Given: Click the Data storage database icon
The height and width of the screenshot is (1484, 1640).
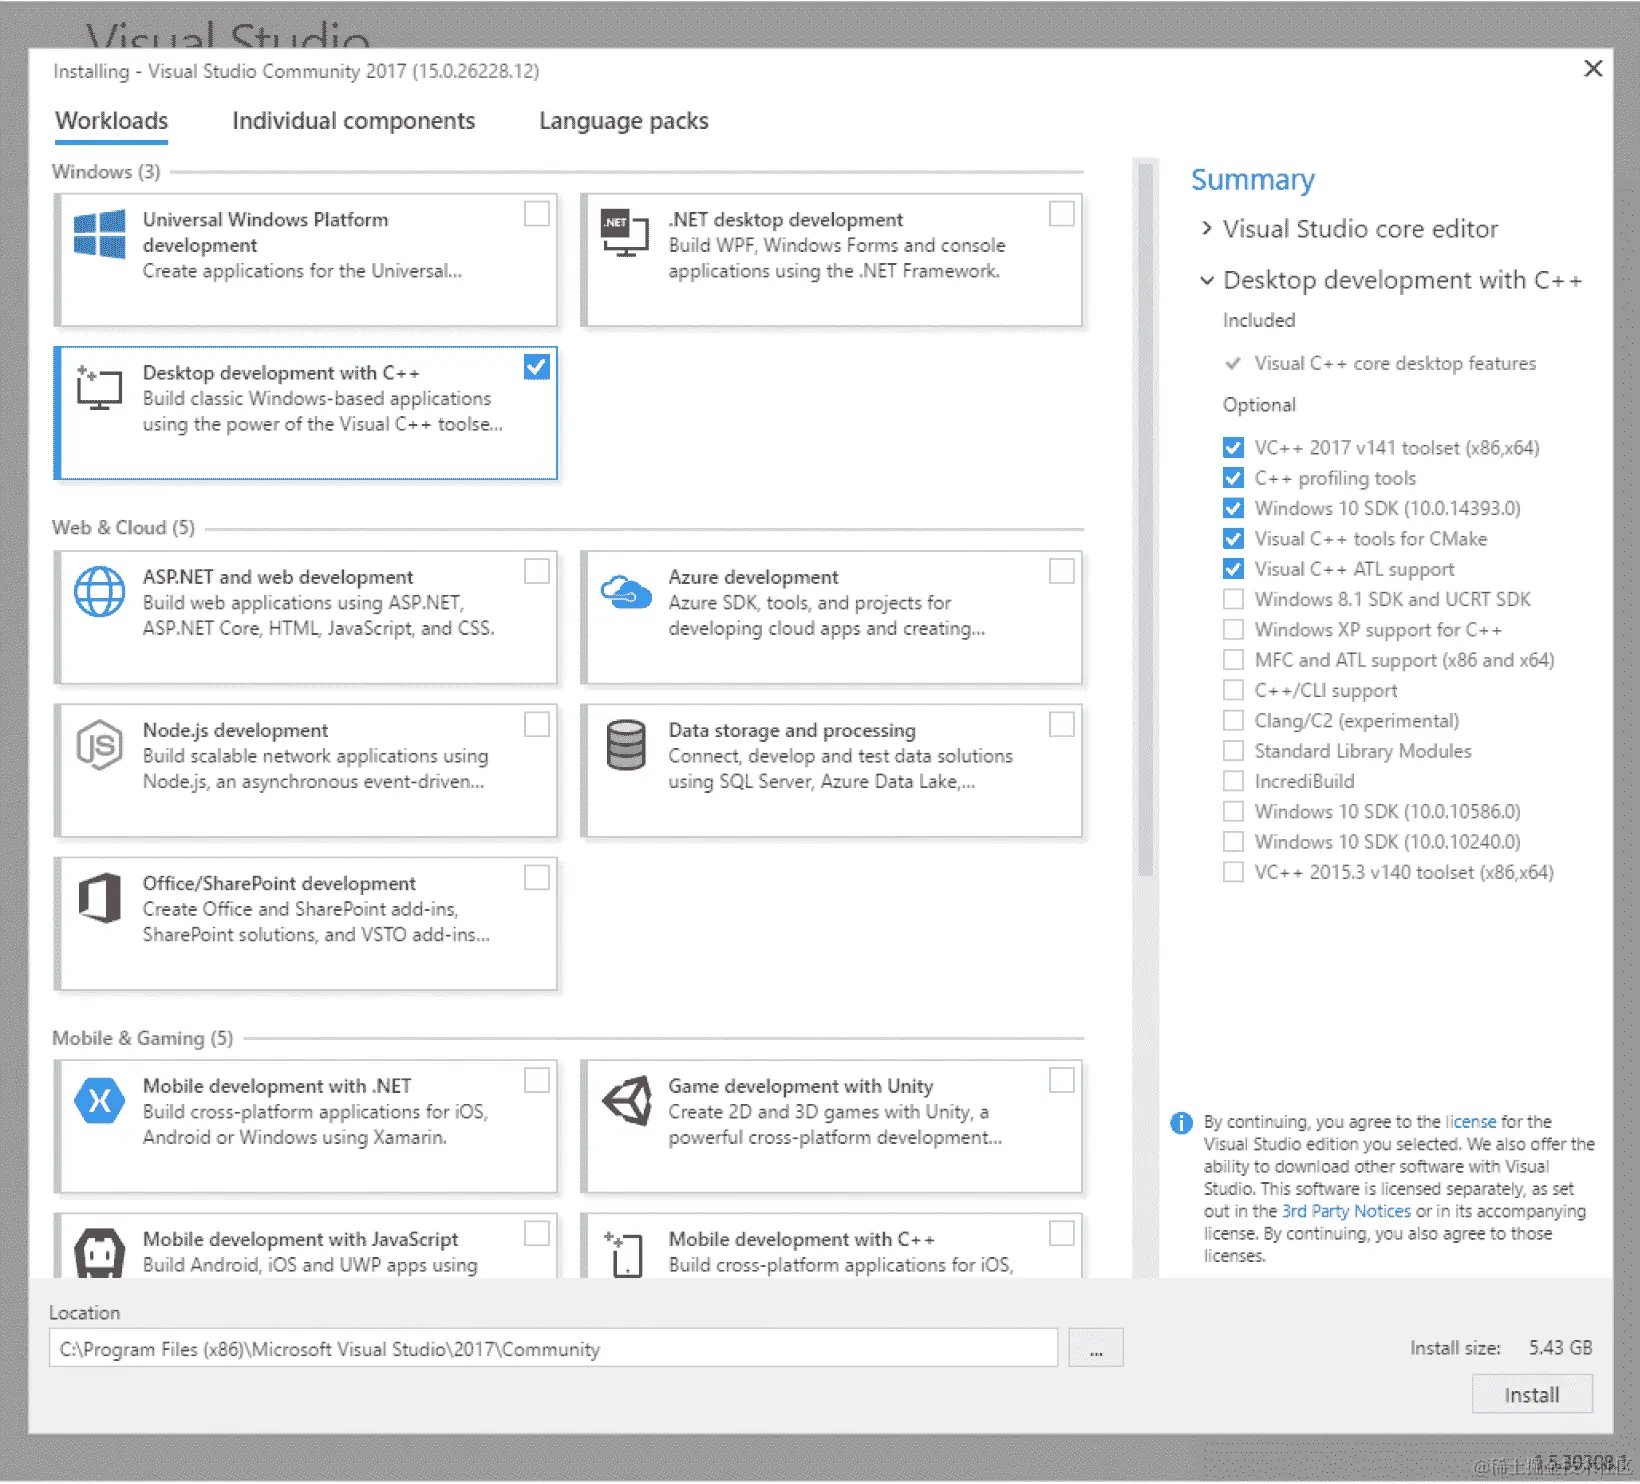Looking at the screenshot, I should coord(626,745).
